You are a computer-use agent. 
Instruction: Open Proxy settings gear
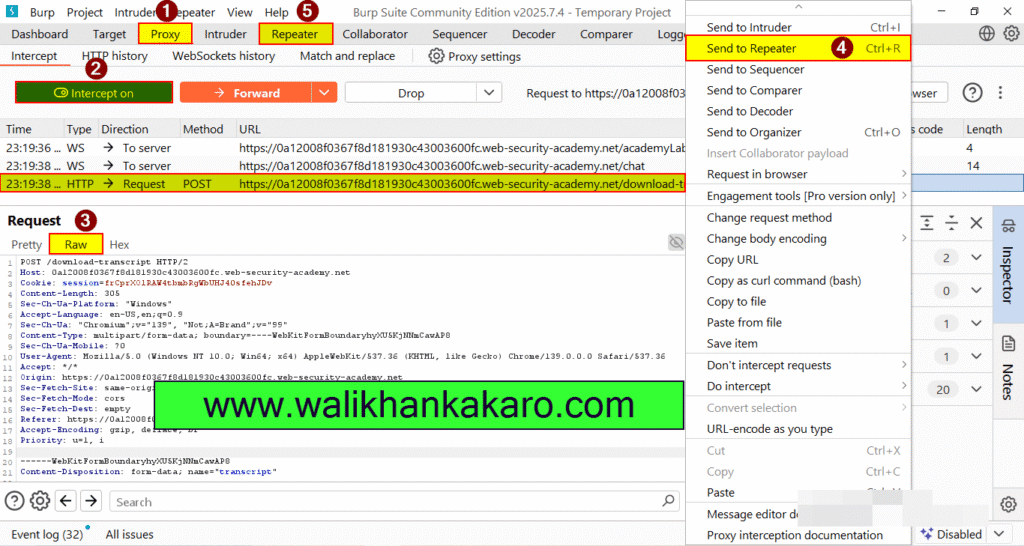click(x=436, y=56)
